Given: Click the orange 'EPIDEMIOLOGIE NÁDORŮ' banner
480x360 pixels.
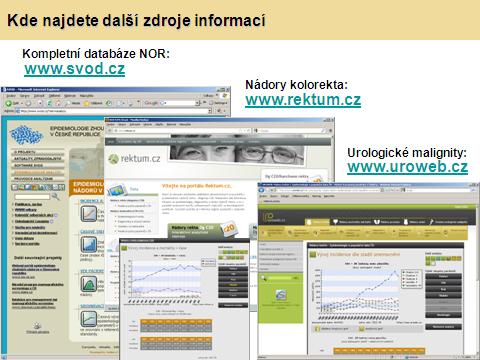Looking at the screenshot, I should click(87, 187).
